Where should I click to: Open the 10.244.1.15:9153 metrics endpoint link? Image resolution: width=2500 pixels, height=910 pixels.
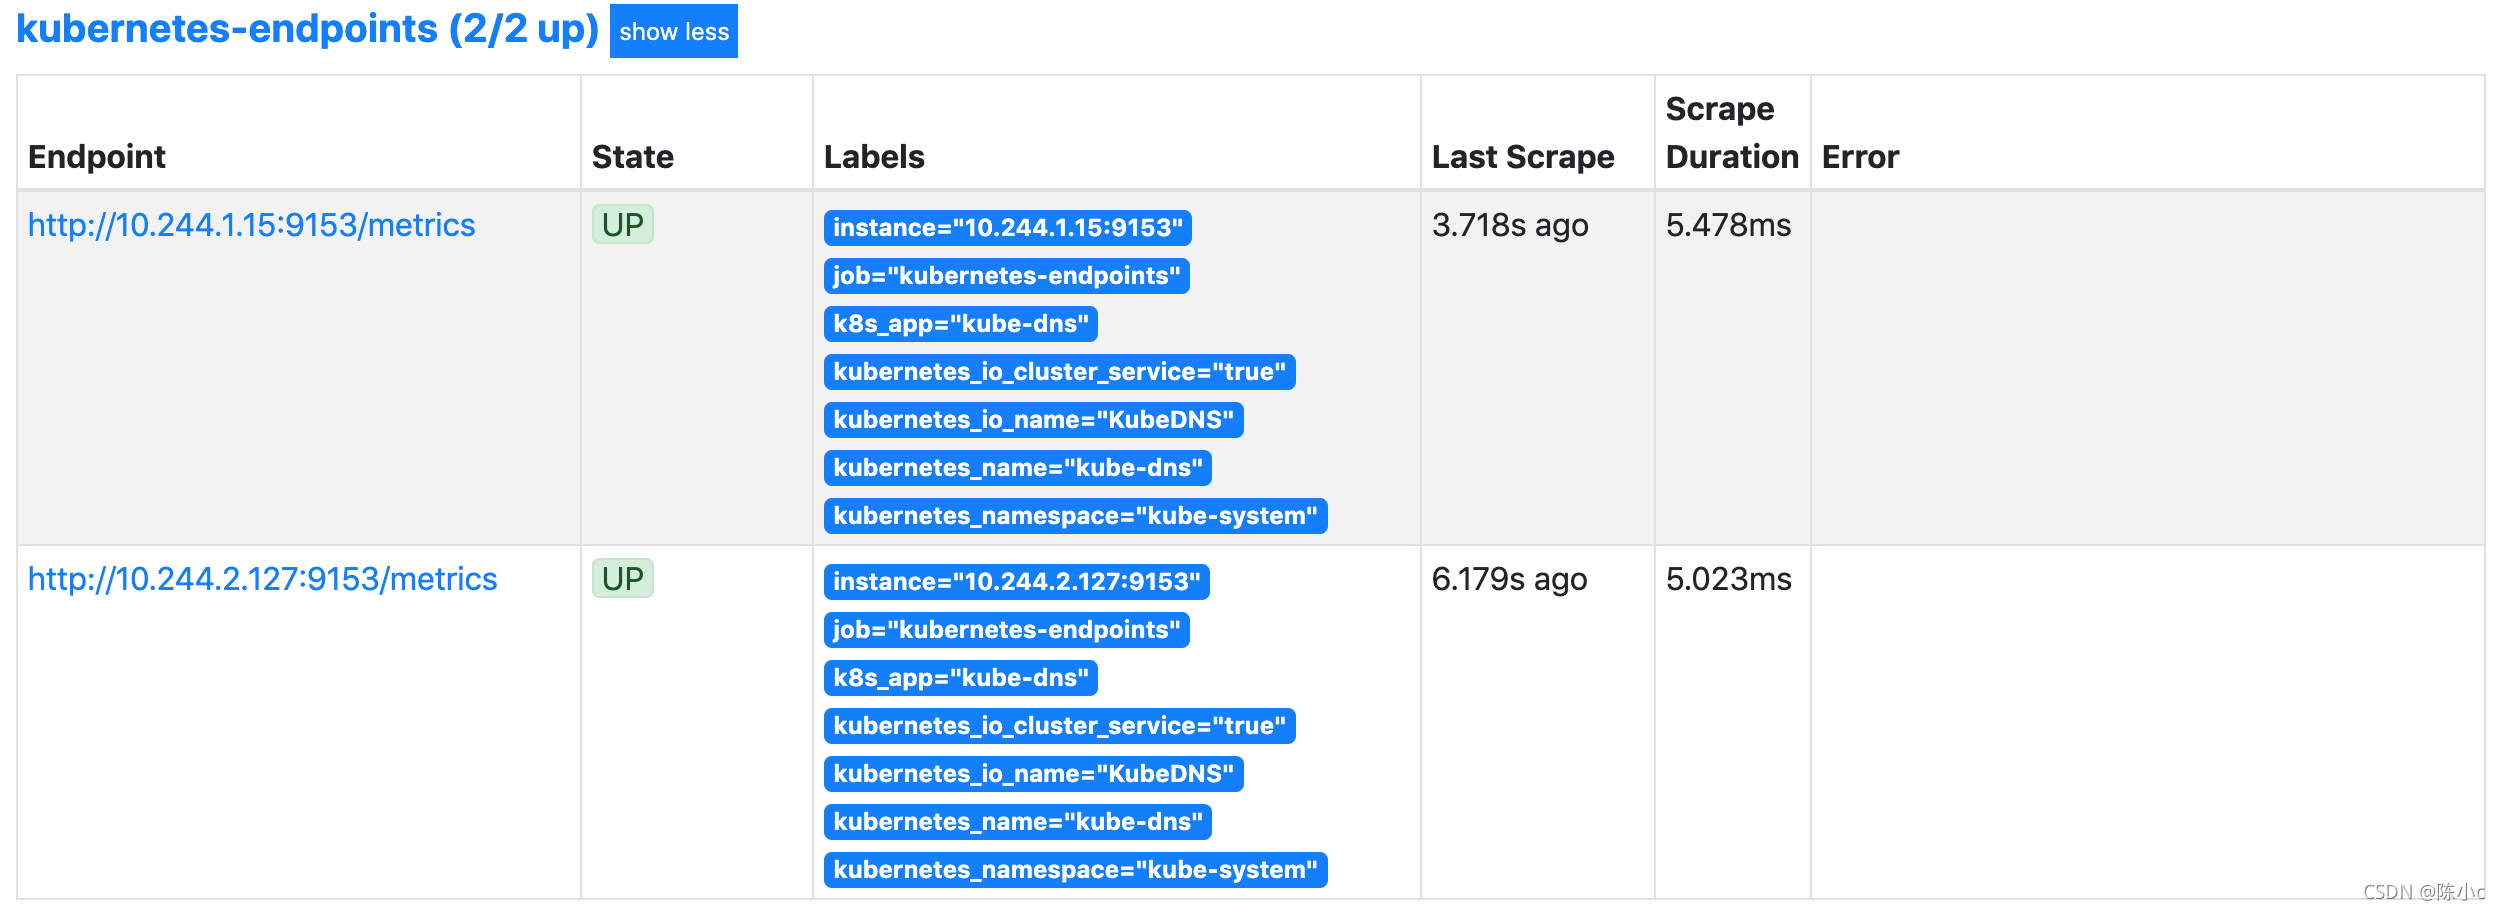click(251, 225)
